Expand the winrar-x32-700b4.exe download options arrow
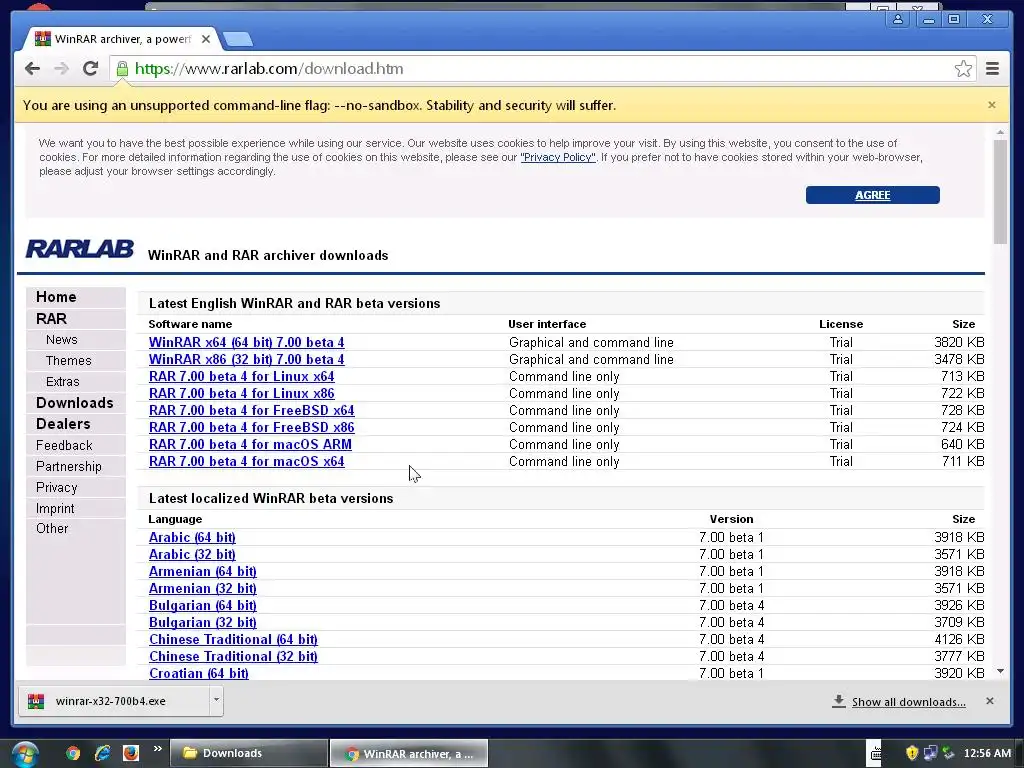The height and width of the screenshot is (768, 1024). pyautogui.click(x=216, y=701)
